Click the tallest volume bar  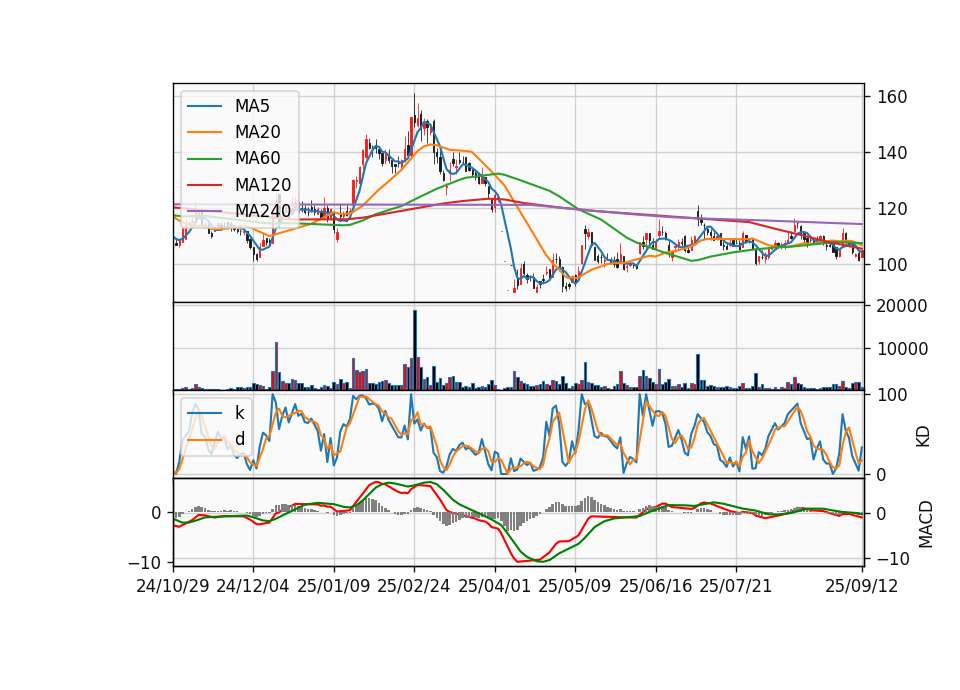tap(415, 350)
